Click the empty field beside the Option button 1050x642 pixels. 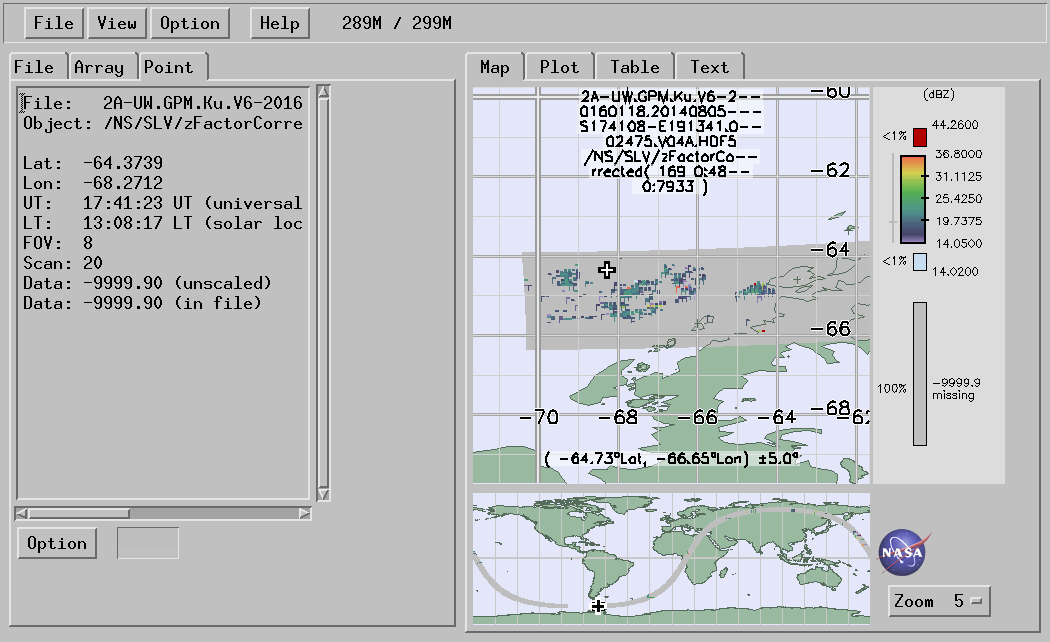tap(148, 543)
